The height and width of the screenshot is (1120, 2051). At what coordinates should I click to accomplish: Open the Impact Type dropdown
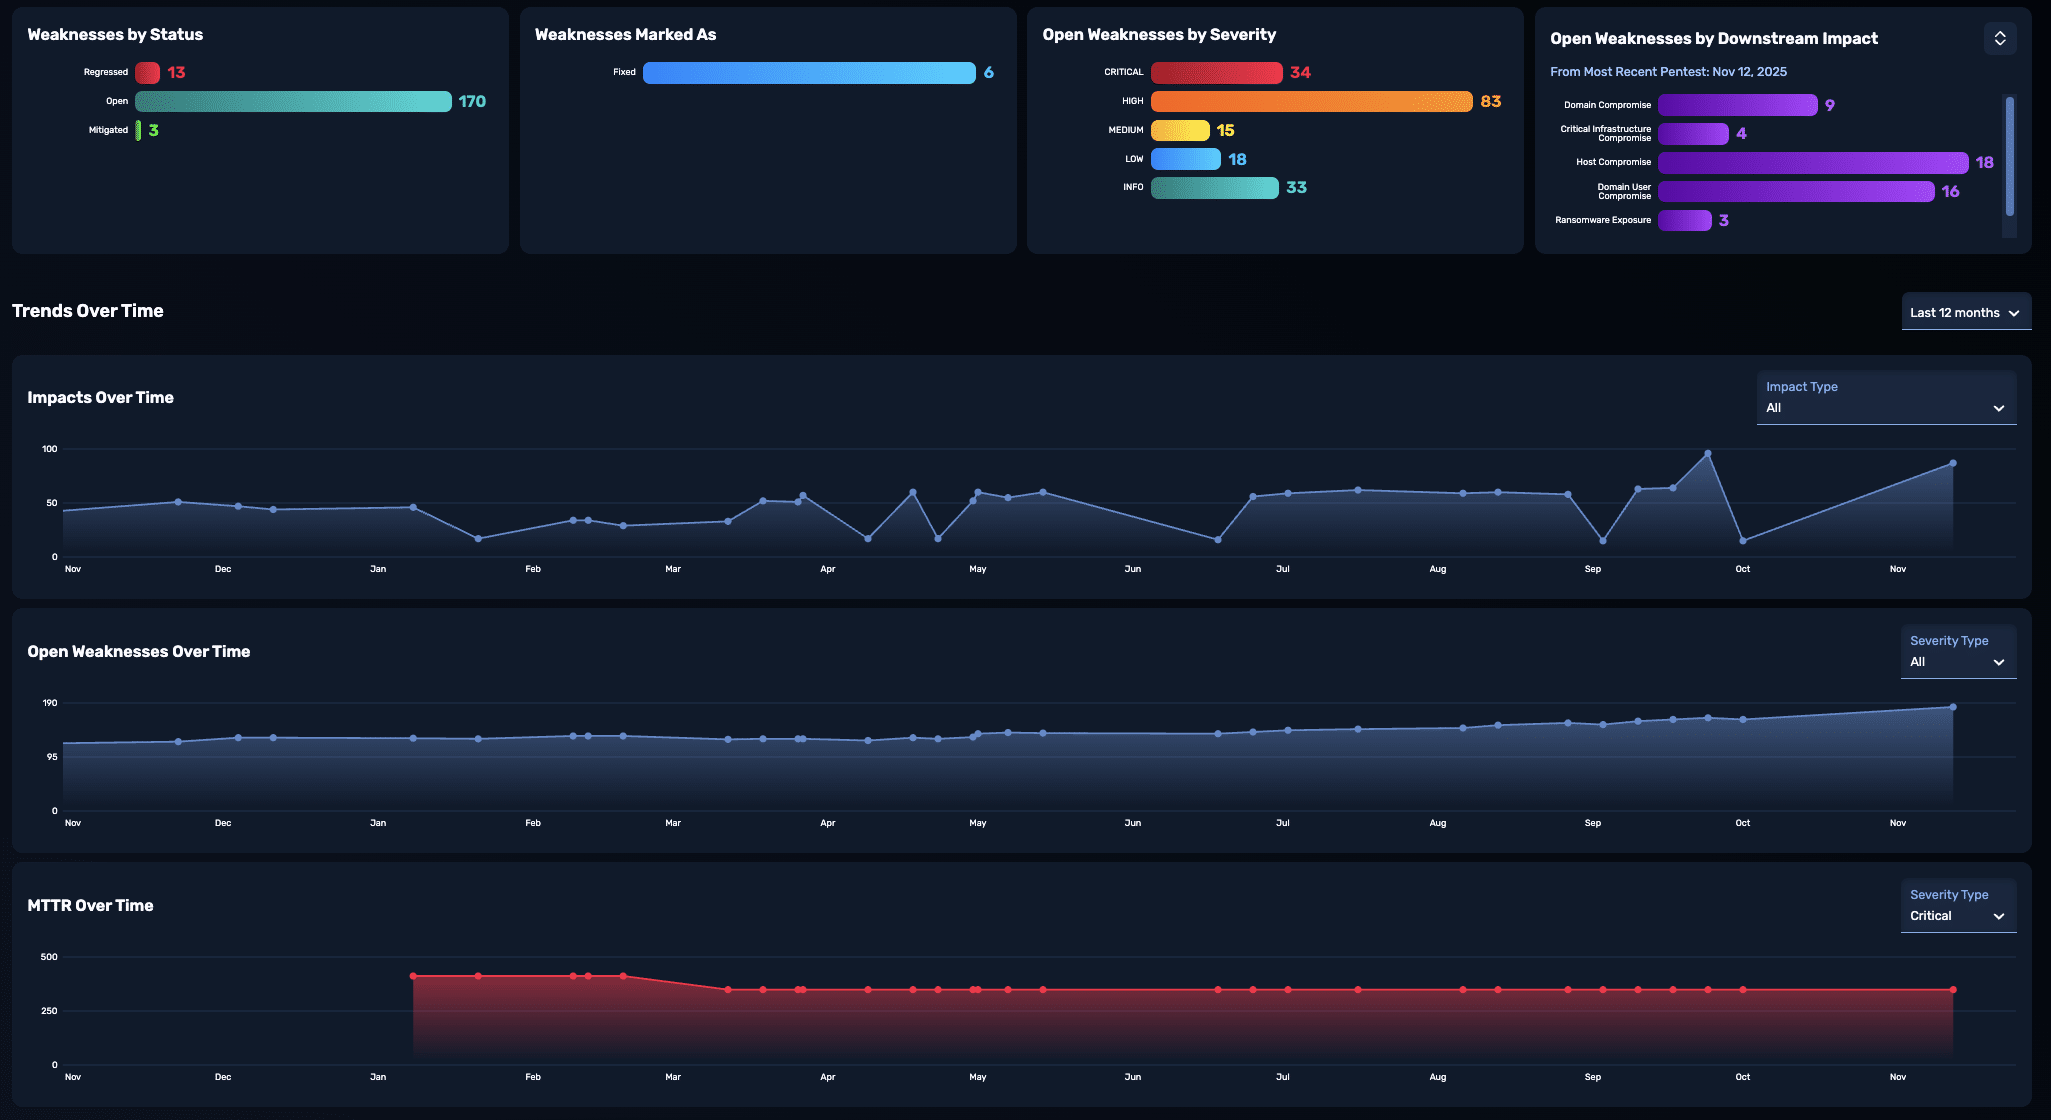1885,398
